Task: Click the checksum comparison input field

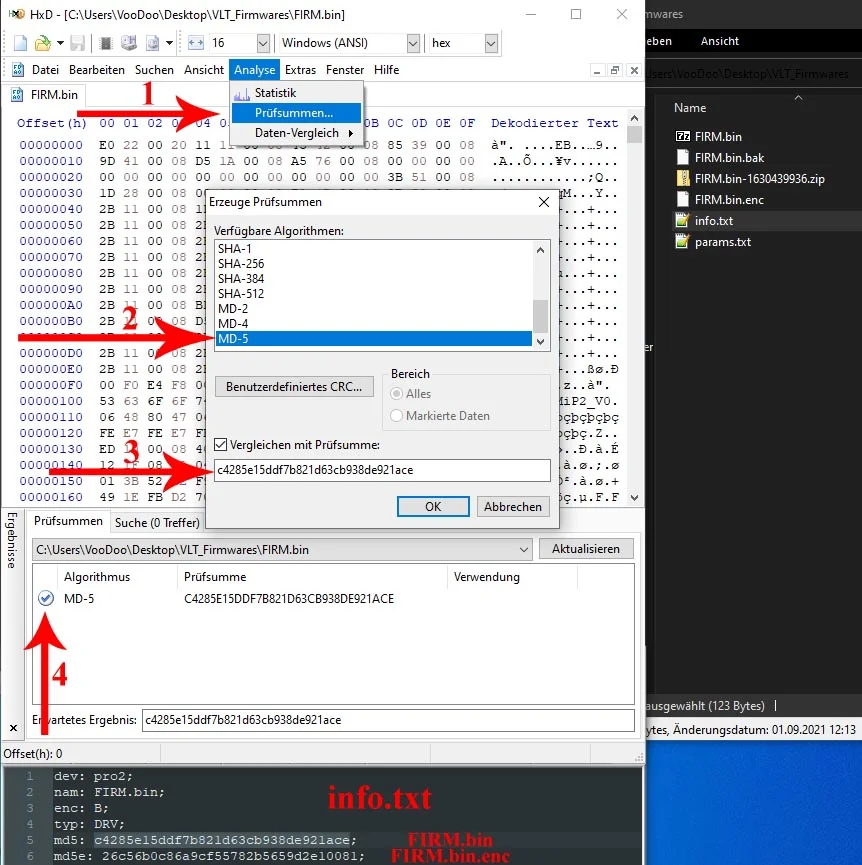Action: click(382, 470)
